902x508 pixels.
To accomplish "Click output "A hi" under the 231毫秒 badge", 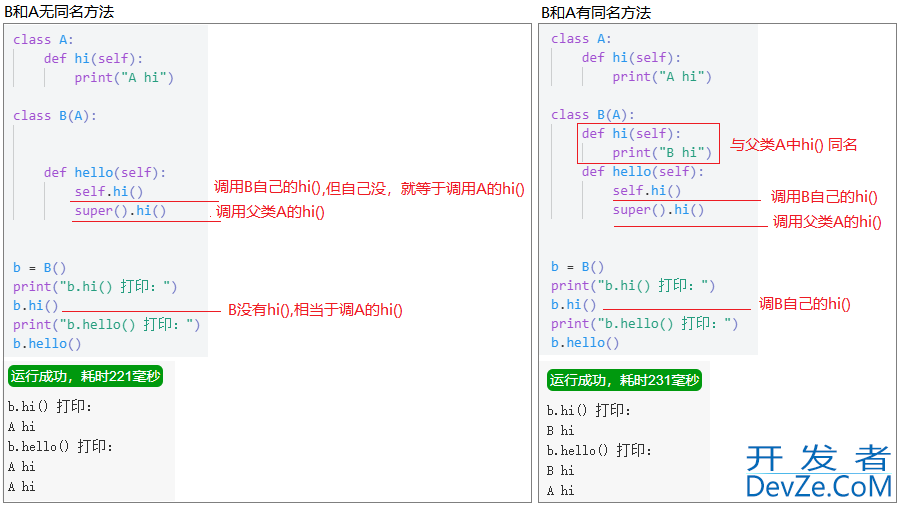I will (x=560, y=491).
